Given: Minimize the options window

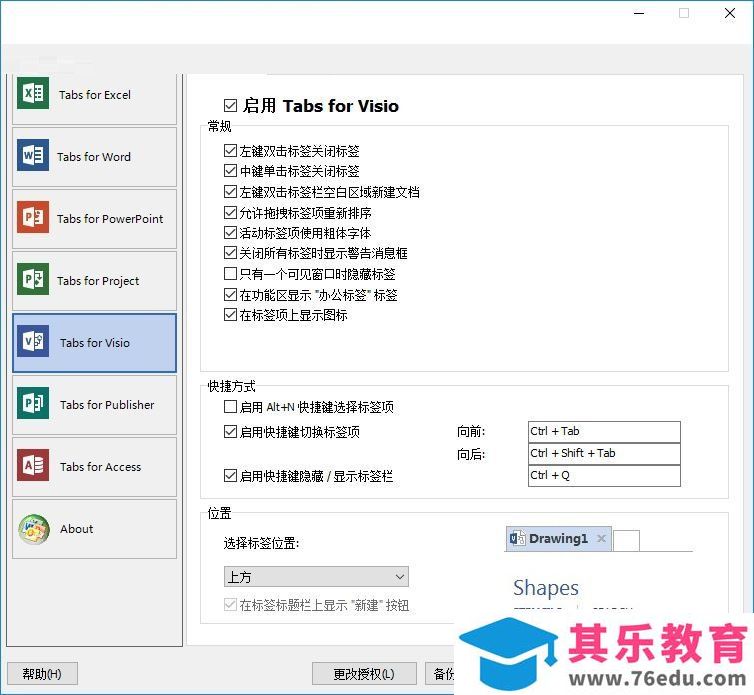Looking at the screenshot, I should tap(639, 13).
